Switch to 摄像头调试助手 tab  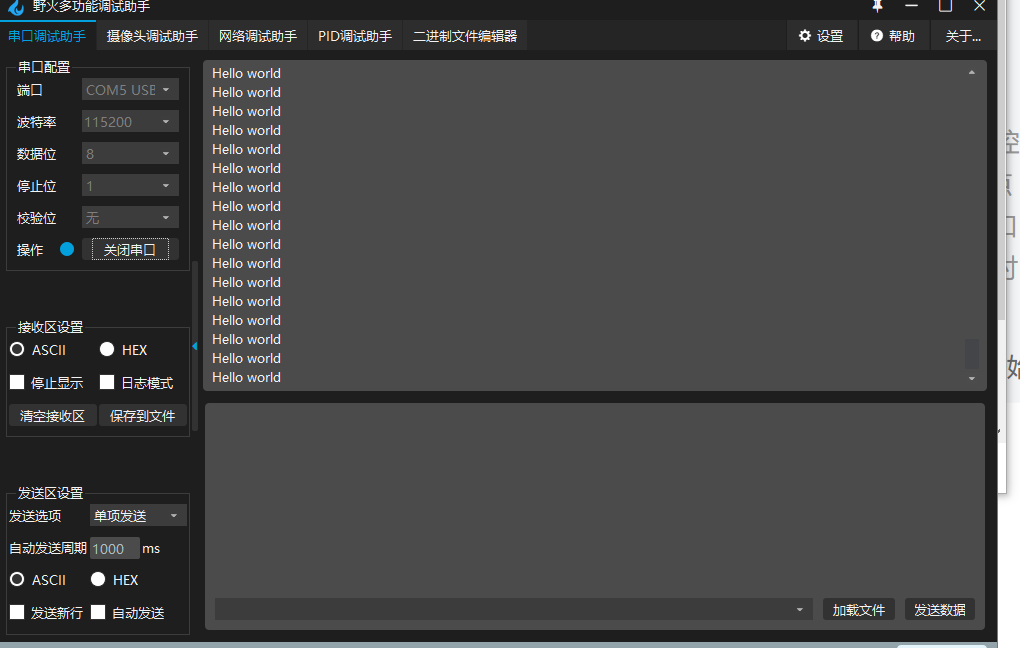click(x=152, y=36)
